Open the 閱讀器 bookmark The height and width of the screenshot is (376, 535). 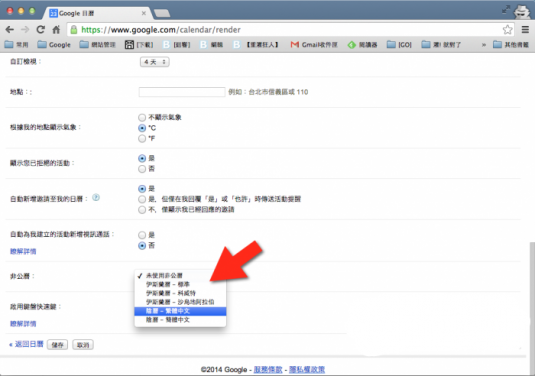[x=363, y=45]
